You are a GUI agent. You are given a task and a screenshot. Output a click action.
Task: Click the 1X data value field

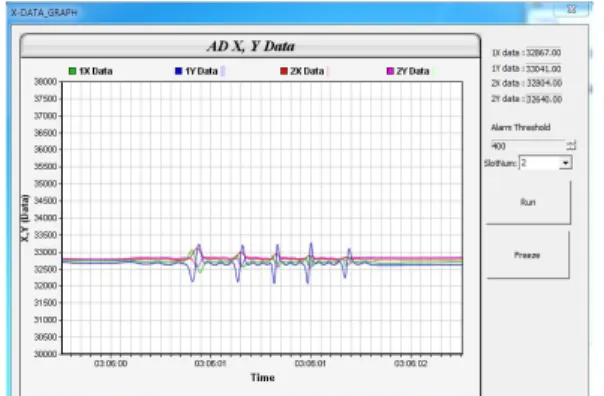click(x=544, y=53)
